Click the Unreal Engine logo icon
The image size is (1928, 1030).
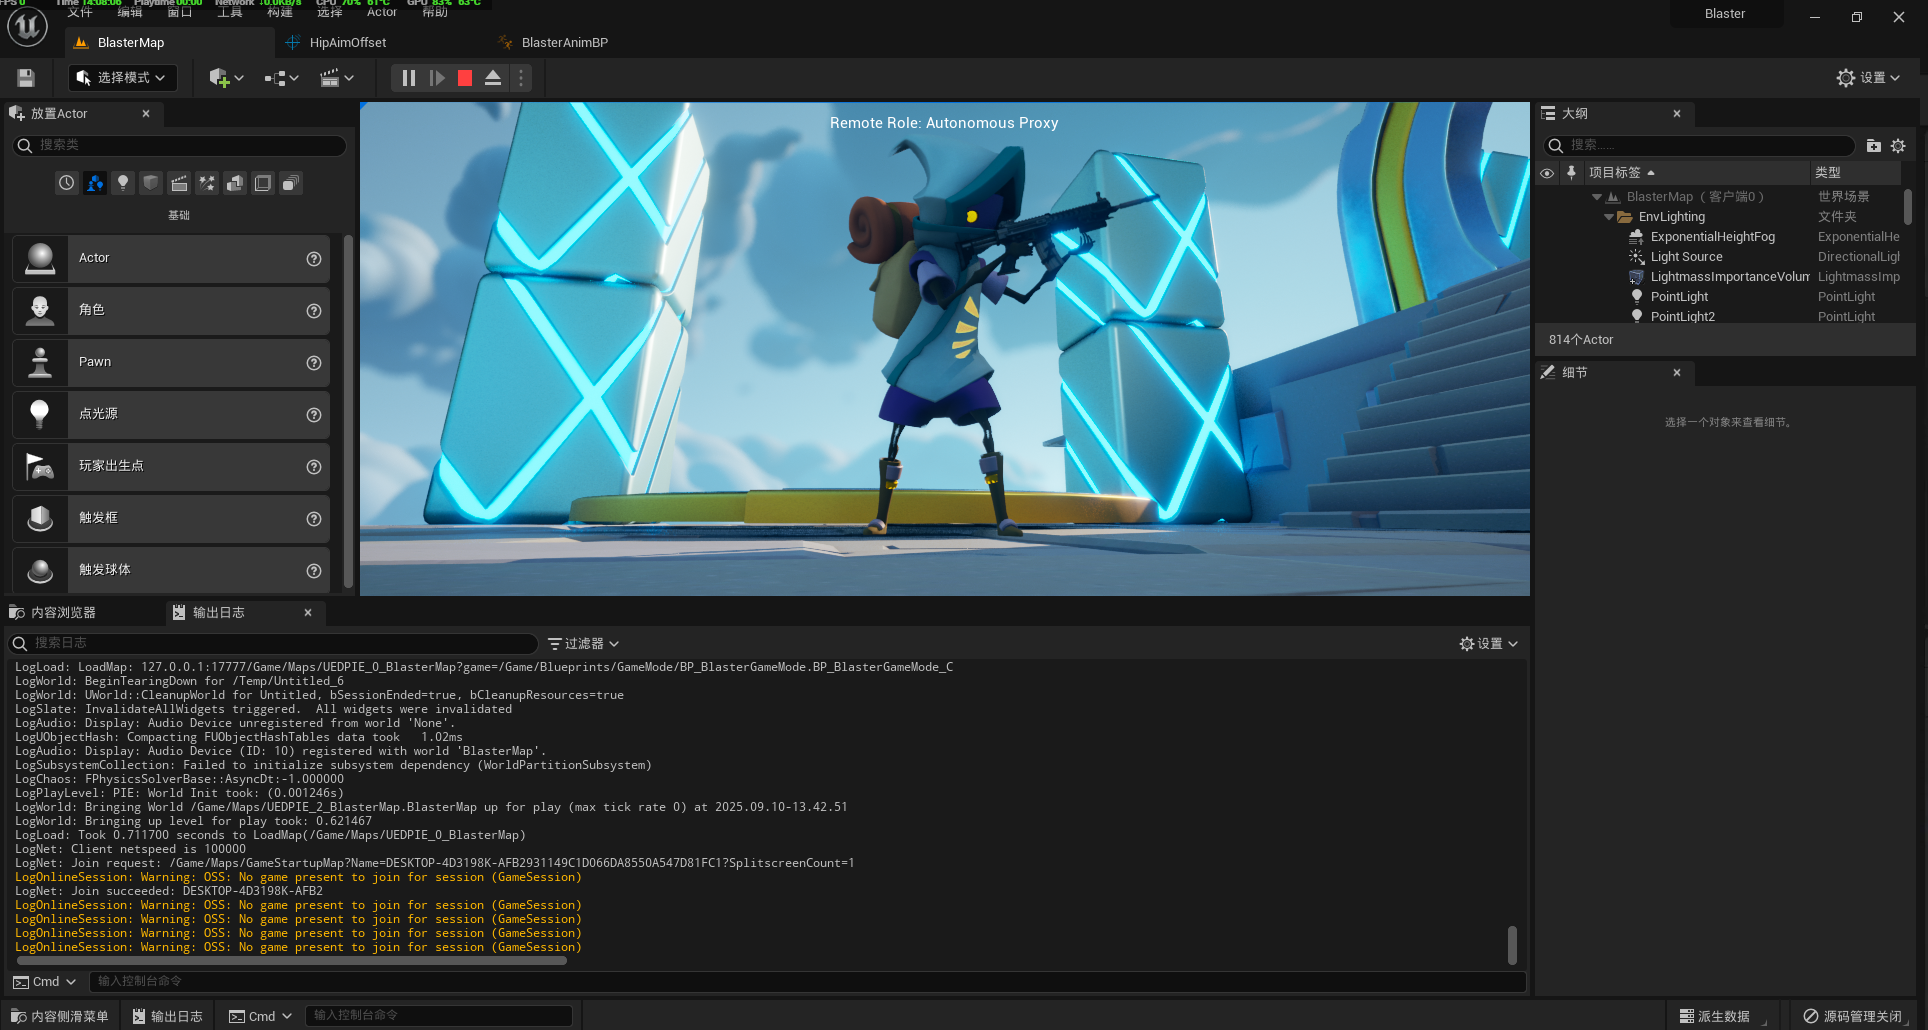click(x=27, y=27)
